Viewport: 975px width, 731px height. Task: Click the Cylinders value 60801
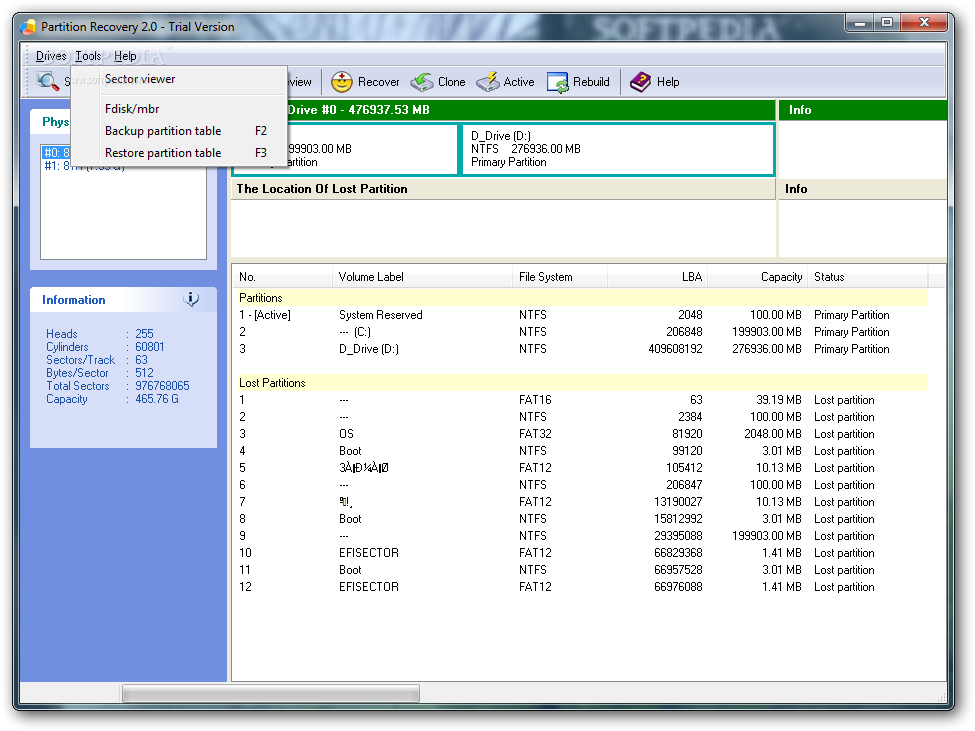[150, 347]
